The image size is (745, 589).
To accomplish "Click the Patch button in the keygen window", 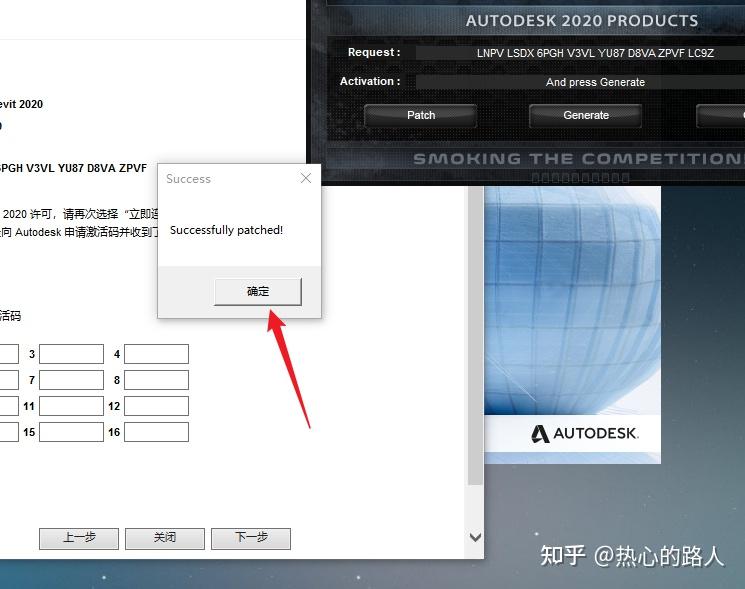I will pyautogui.click(x=420, y=115).
